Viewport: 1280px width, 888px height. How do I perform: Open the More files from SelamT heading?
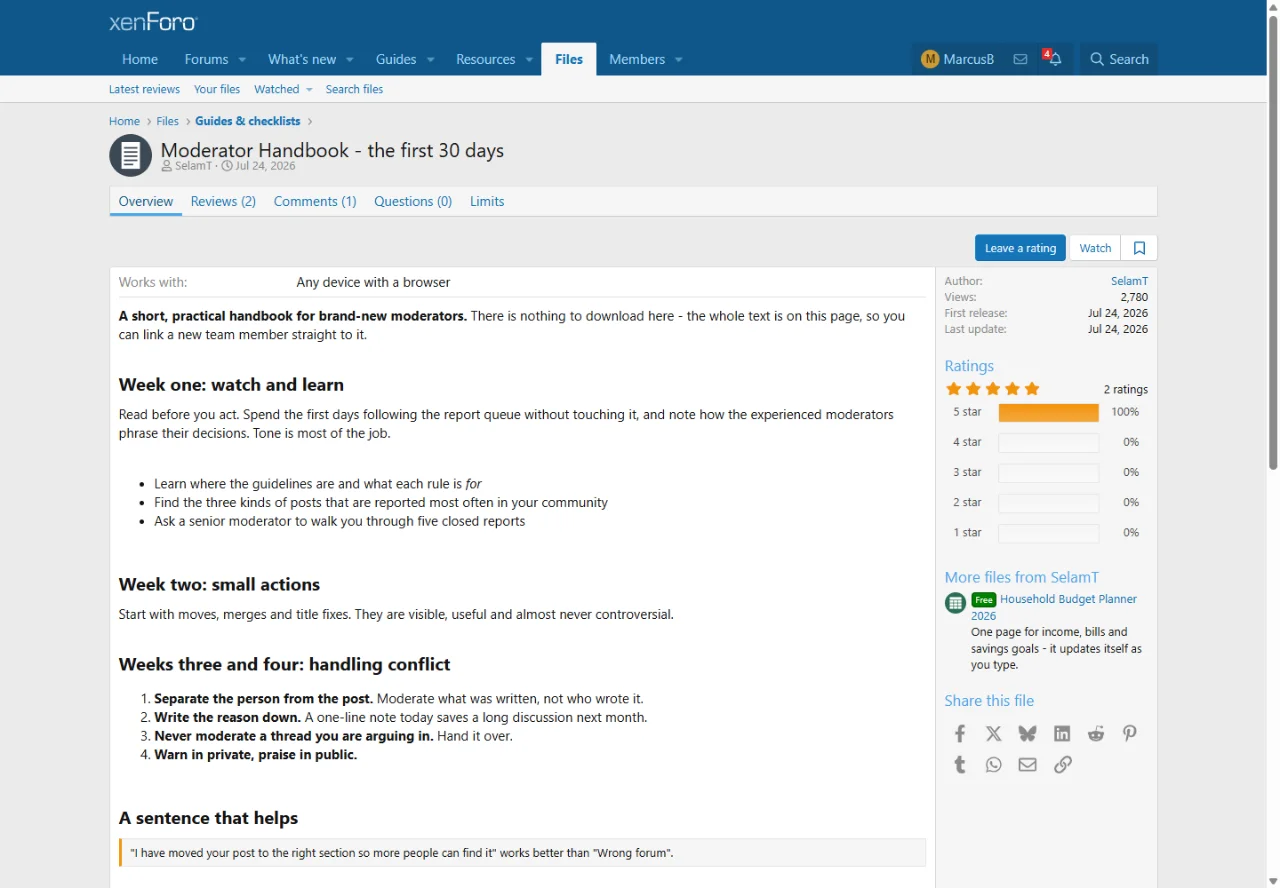point(1021,577)
